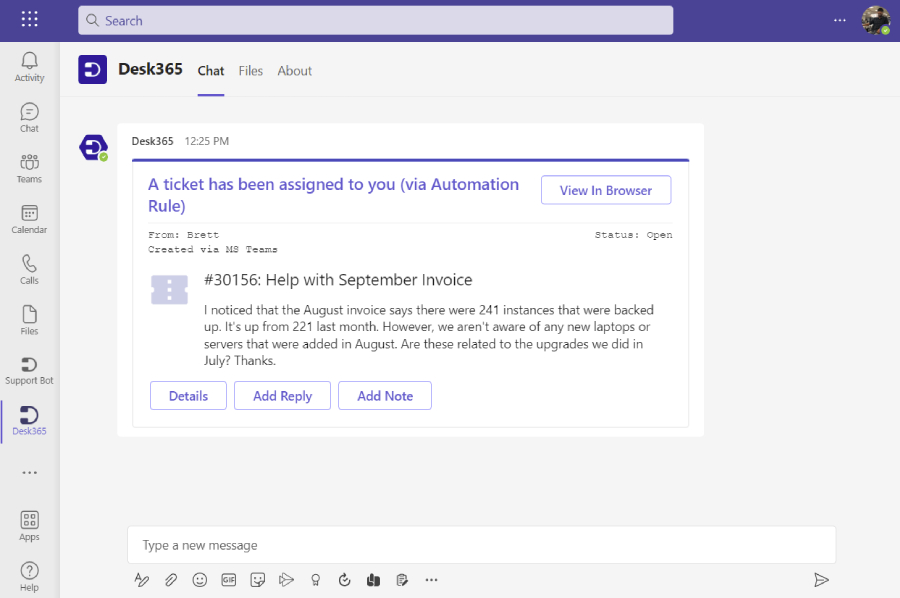The image size is (900, 598).
Task: Switch to the Files tab
Action: point(251,71)
